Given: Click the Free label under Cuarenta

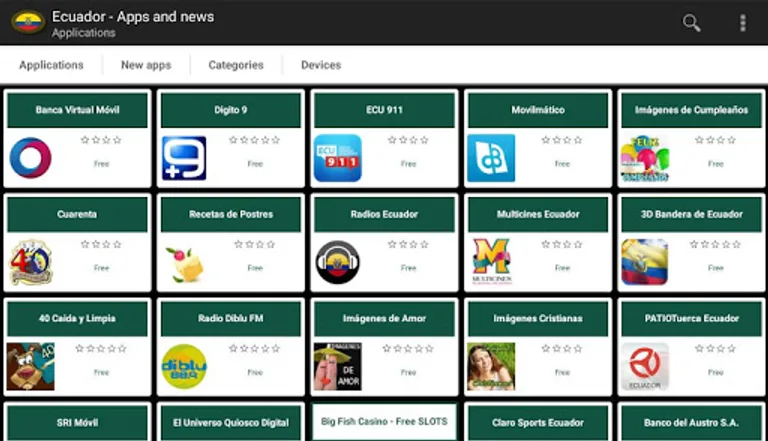Looking at the screenshot, I should pyautogui.click(x=101, y=268).
